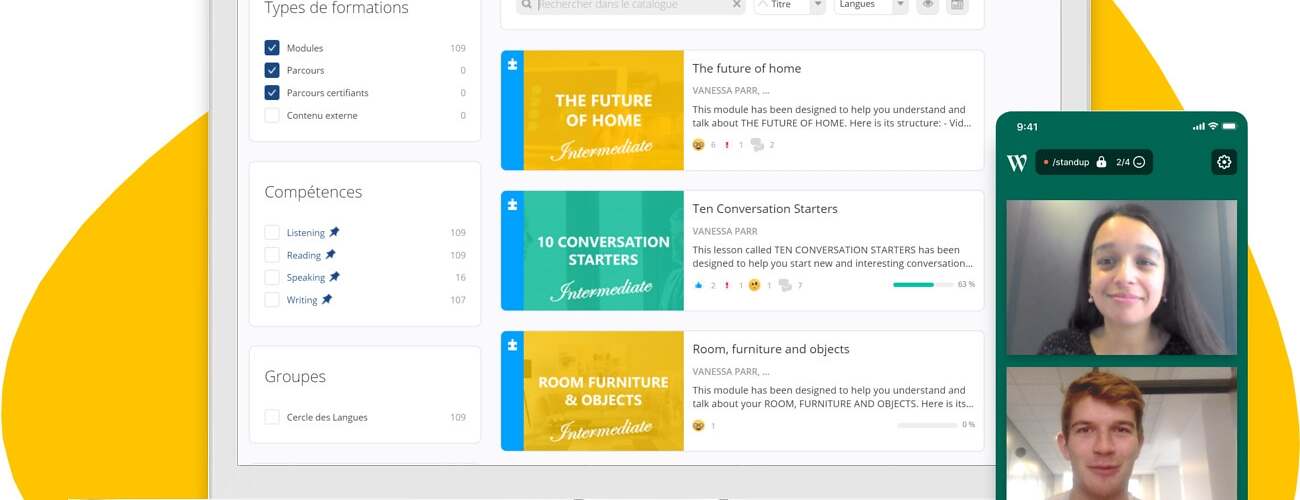
Task: Click red exclamation icon on The future of home
Action: (x=727, y=145)
